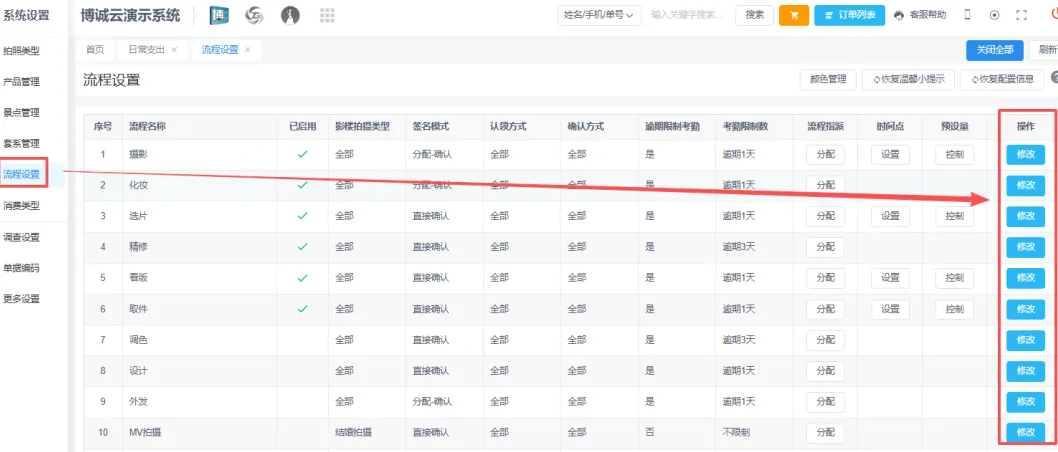Expand 更多设置 in the sidebar
Image resolution: width=1058 pixels, height=452 pixels.
(x=22, y=298)
